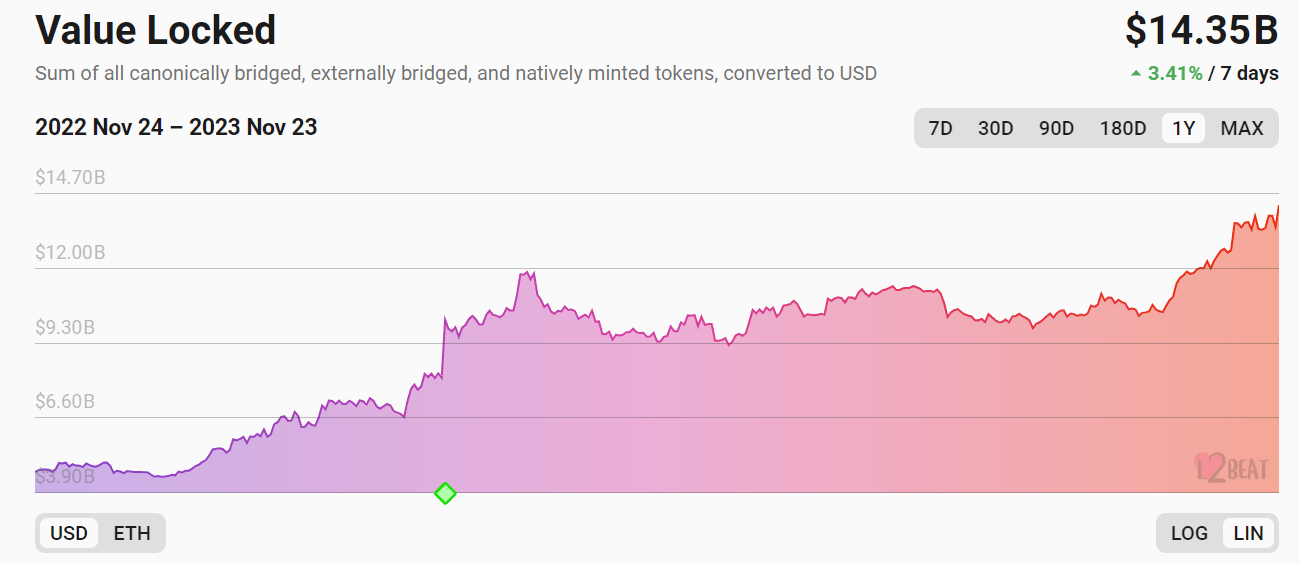This screenshot has width=1299, height=564.
Task: Click the $9.30B axis label
Action: [65, 328]
